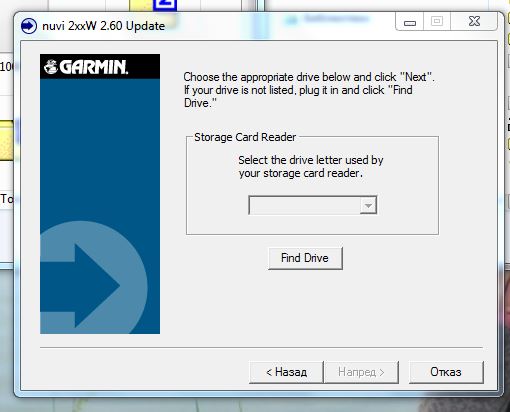This screenshot has height=412, width=510.
Task: Click the 'Select the drive letter used by' text
Action: click(311, 160)
